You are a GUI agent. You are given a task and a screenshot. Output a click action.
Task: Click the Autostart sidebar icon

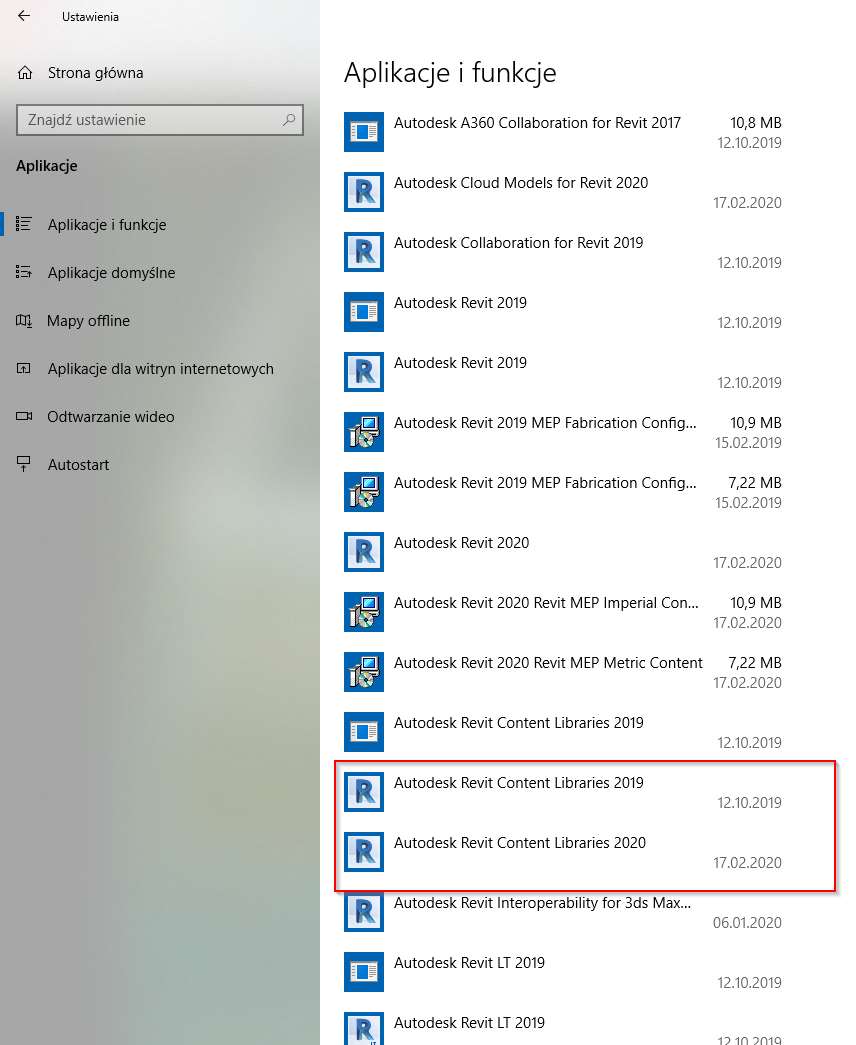(22, 464)
